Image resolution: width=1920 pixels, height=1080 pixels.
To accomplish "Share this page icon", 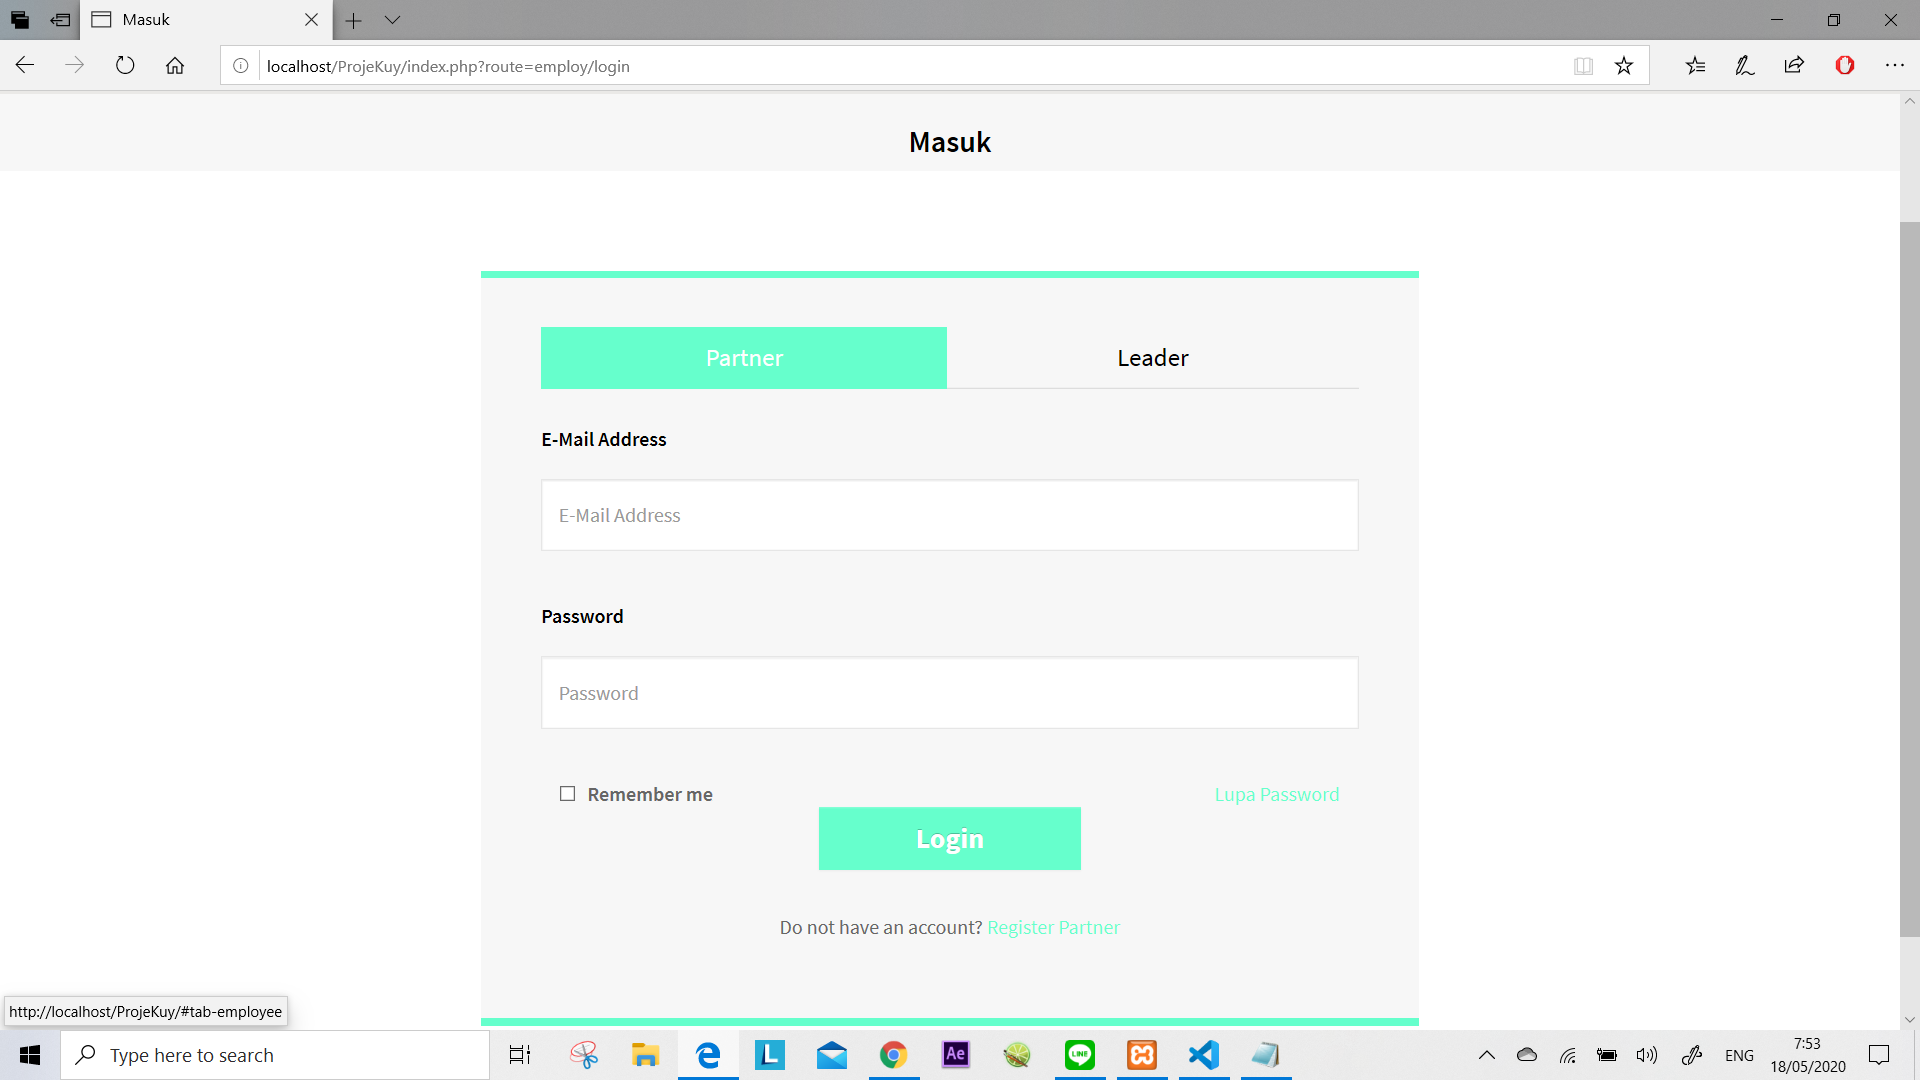I will [x=1794, y=66].
